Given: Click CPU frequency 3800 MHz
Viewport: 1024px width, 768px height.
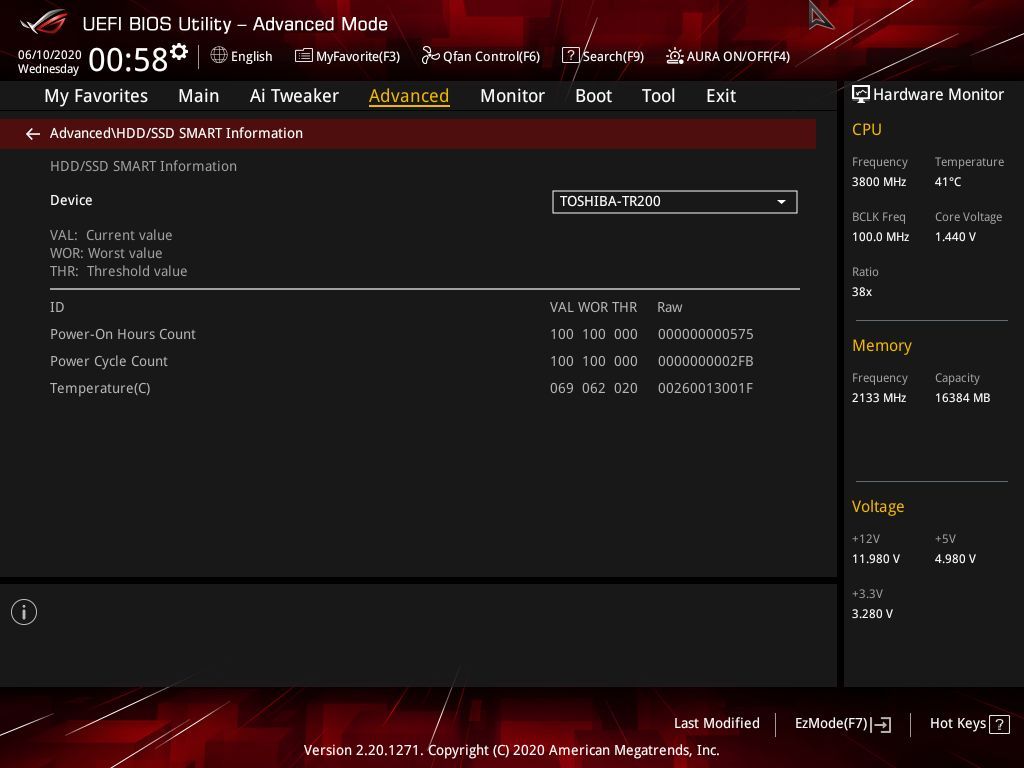Looking at the screenshot, I should pyautogui.click(x=878, y=182).
